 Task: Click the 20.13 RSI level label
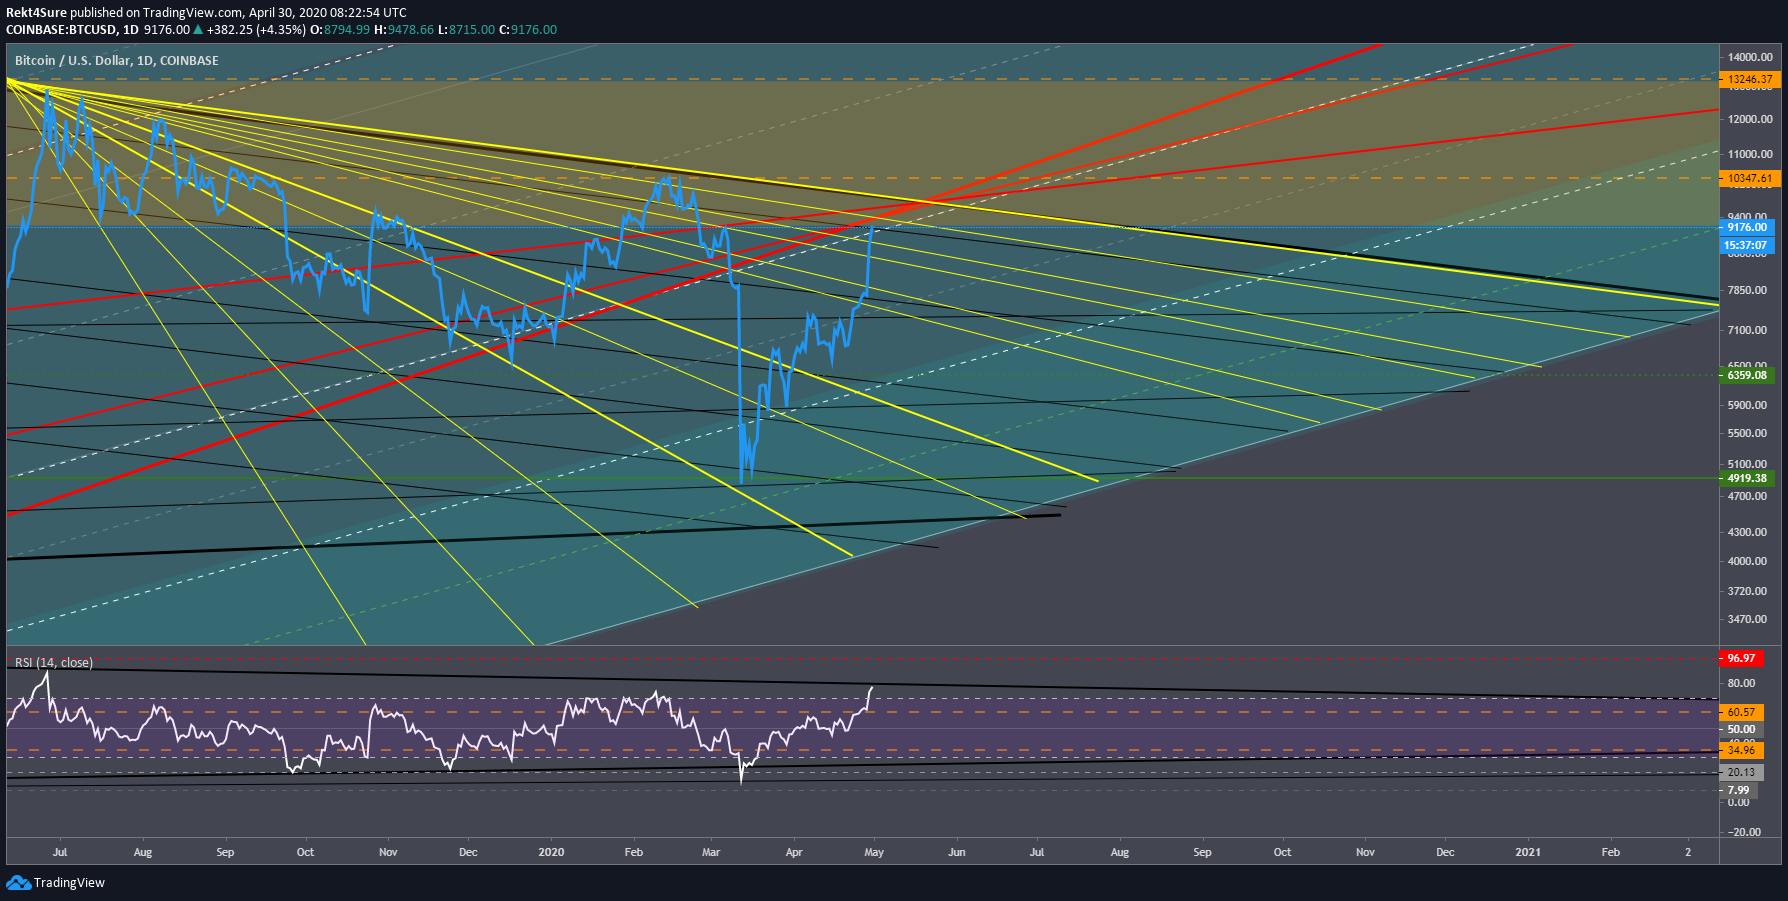(1741, 772)
